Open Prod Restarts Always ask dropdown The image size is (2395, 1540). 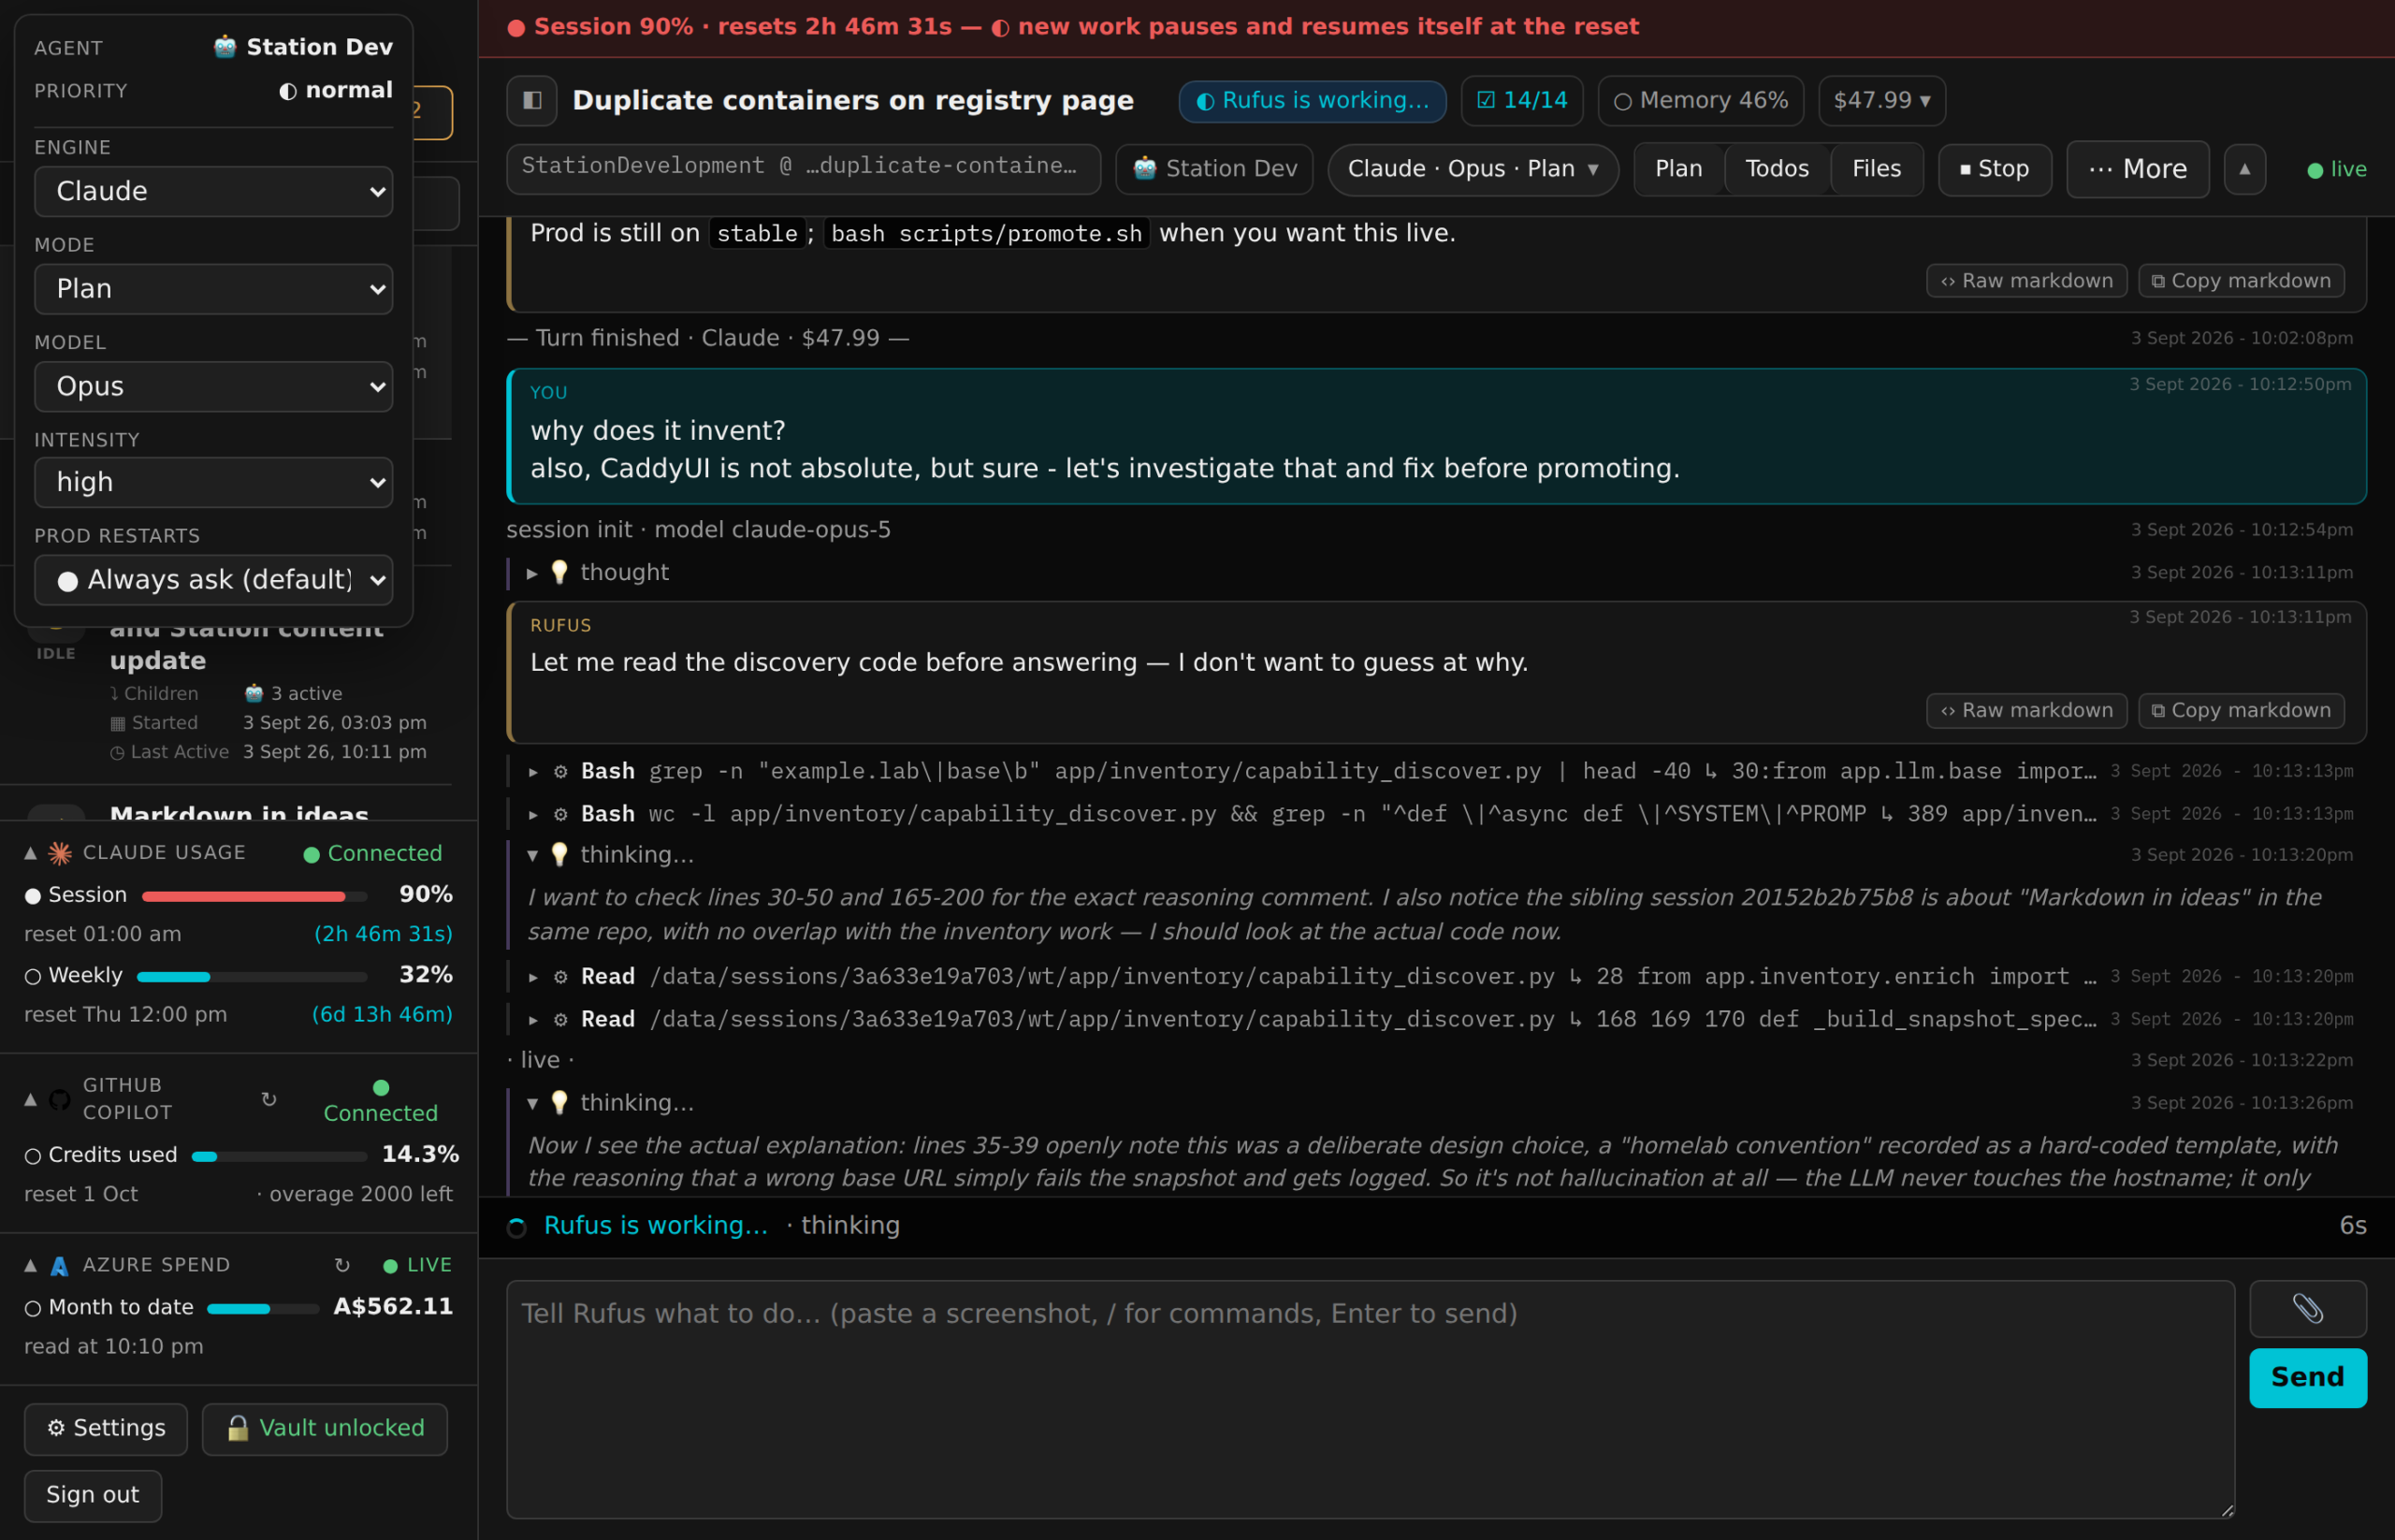(x=213, y=580)
